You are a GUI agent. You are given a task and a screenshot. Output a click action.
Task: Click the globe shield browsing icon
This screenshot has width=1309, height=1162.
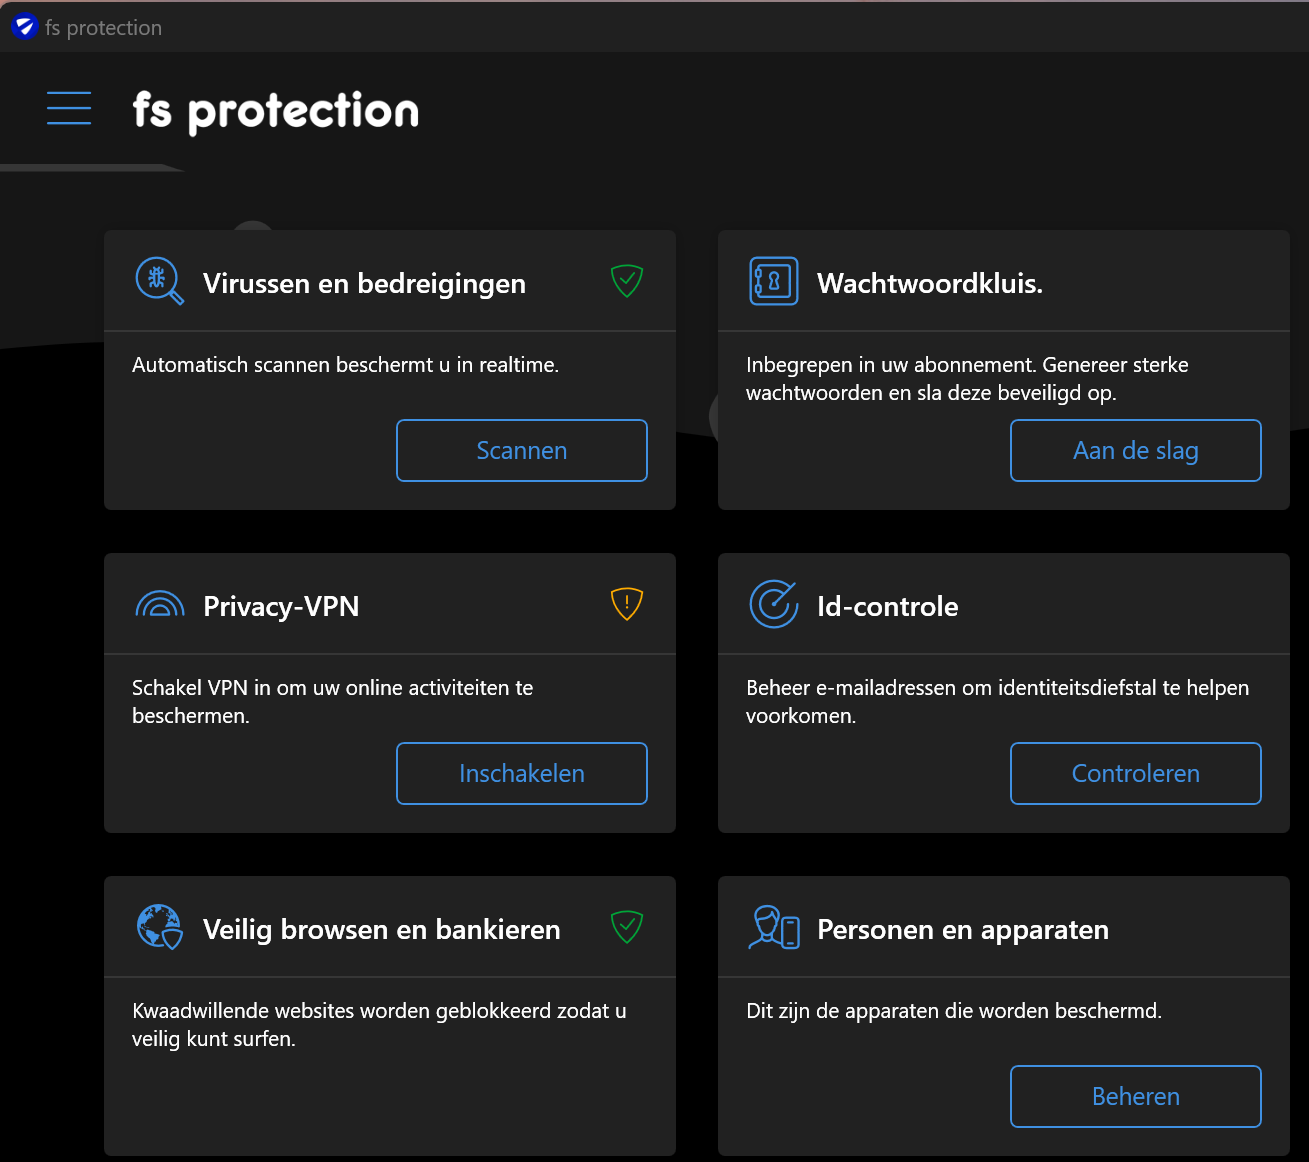pos(159,927)
